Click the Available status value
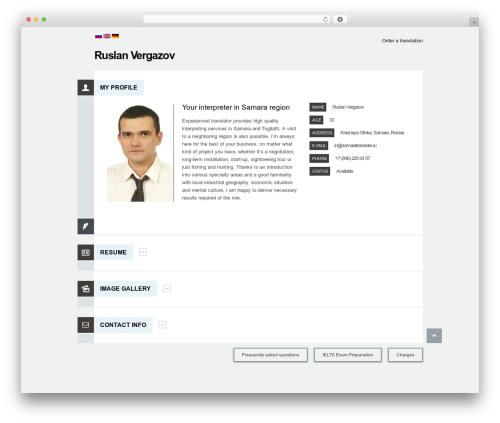The height and width of the screenshot is (423, 500). [345, 171]
